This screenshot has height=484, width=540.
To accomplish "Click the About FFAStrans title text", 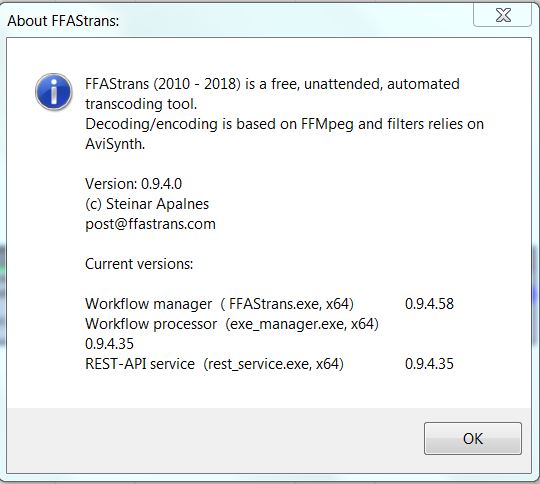I will coord(63,21).
